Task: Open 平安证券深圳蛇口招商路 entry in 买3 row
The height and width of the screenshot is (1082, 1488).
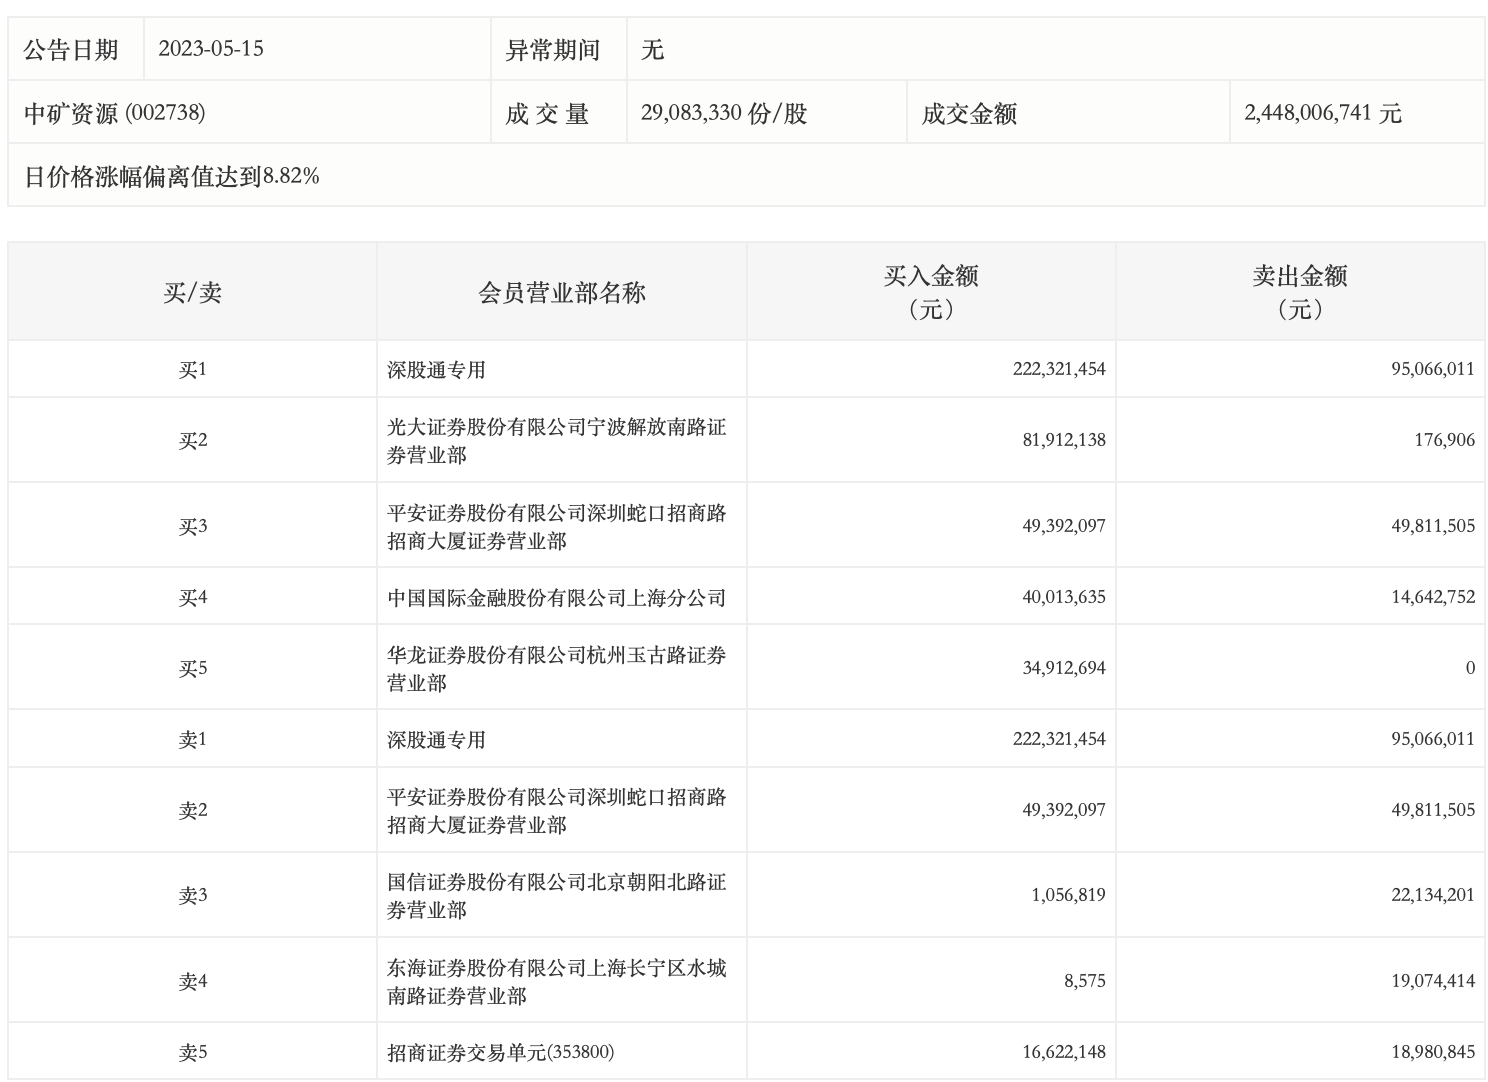Action: click(x=557, y=526)
